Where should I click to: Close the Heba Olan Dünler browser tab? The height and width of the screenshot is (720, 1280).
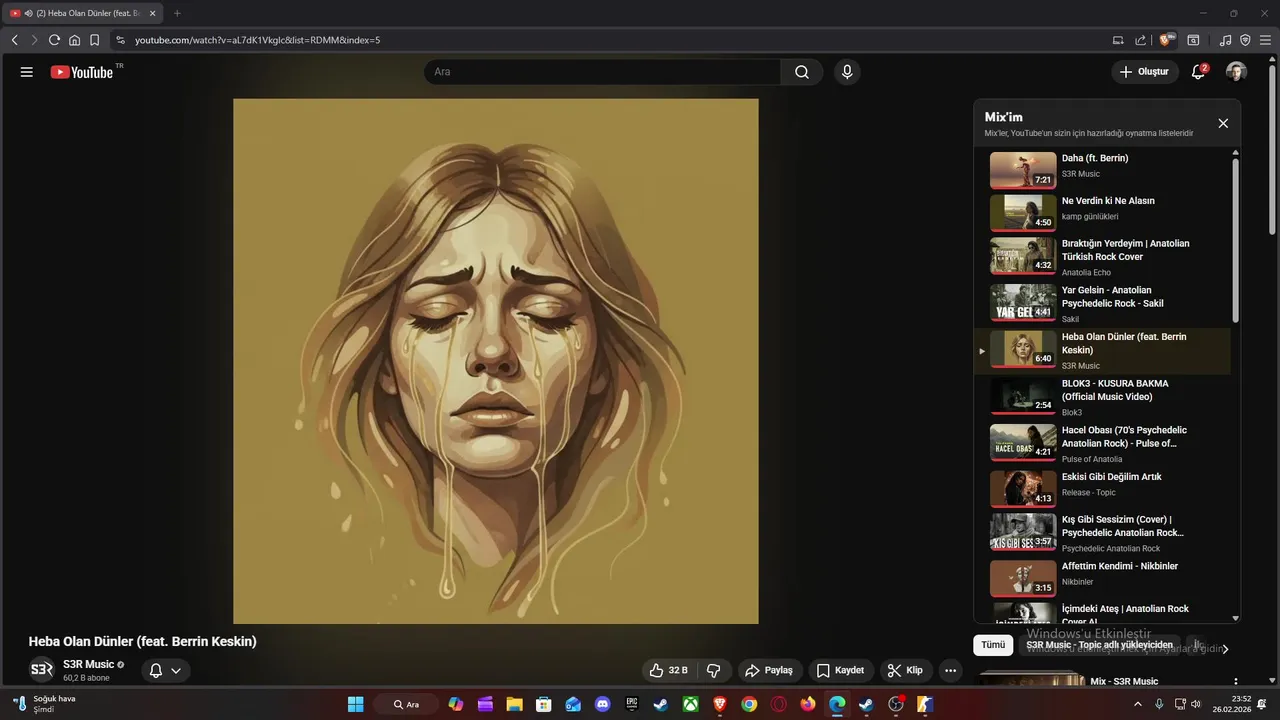tap(153, 13)
